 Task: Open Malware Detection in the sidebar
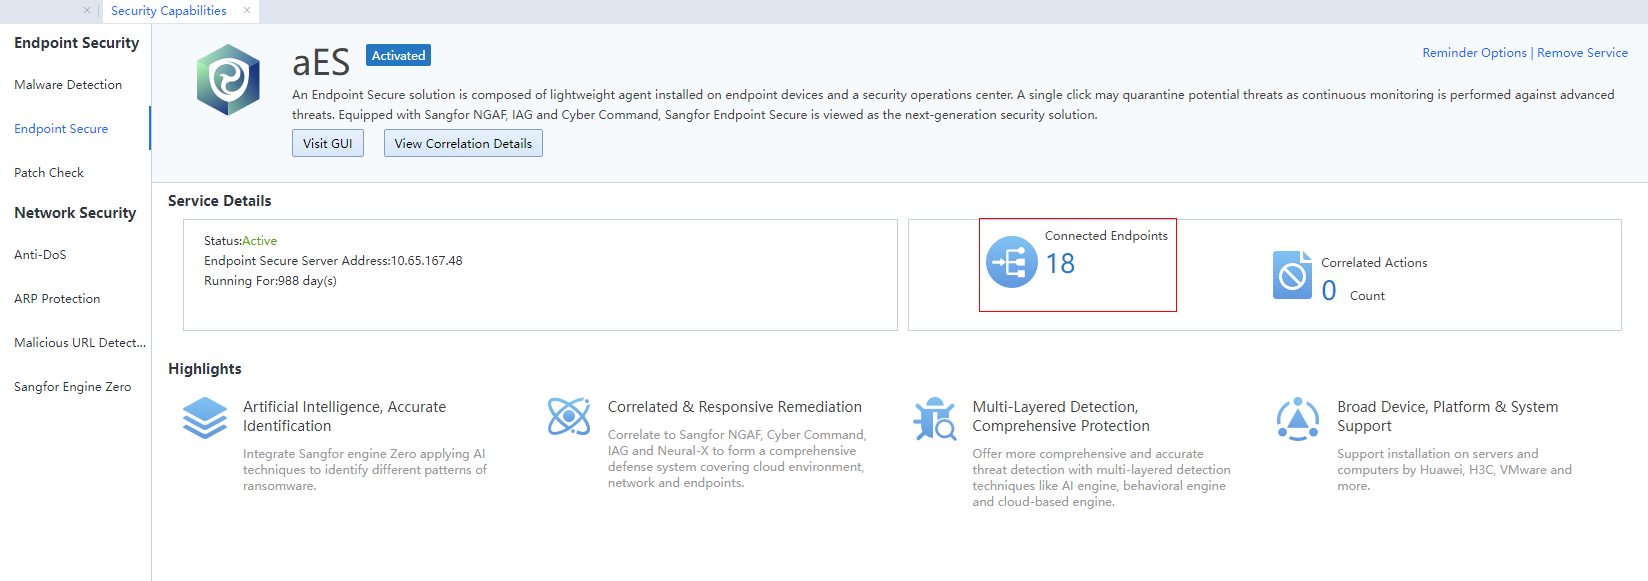[68, 85]
